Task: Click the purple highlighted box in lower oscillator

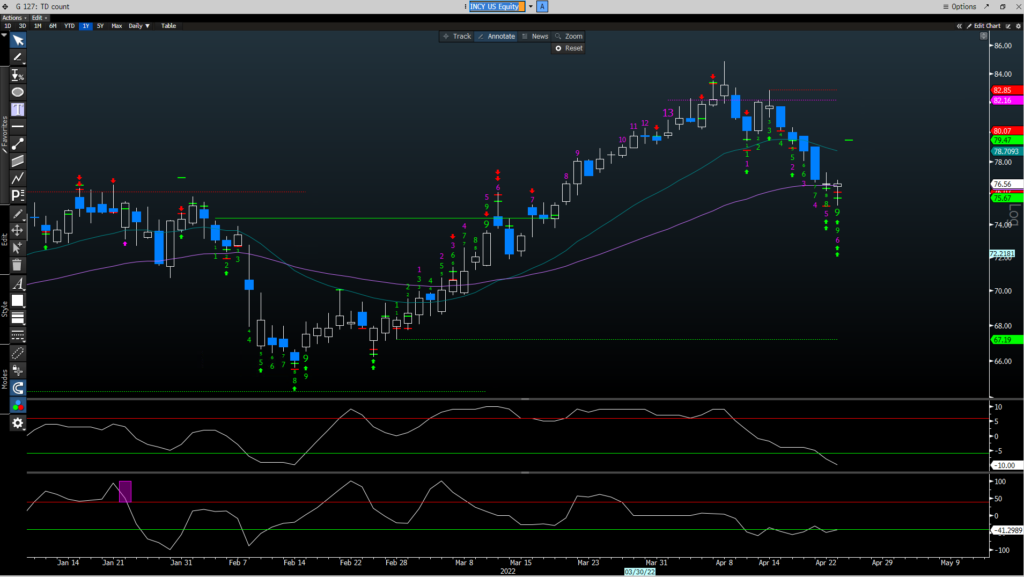Action: pos(125,491)
